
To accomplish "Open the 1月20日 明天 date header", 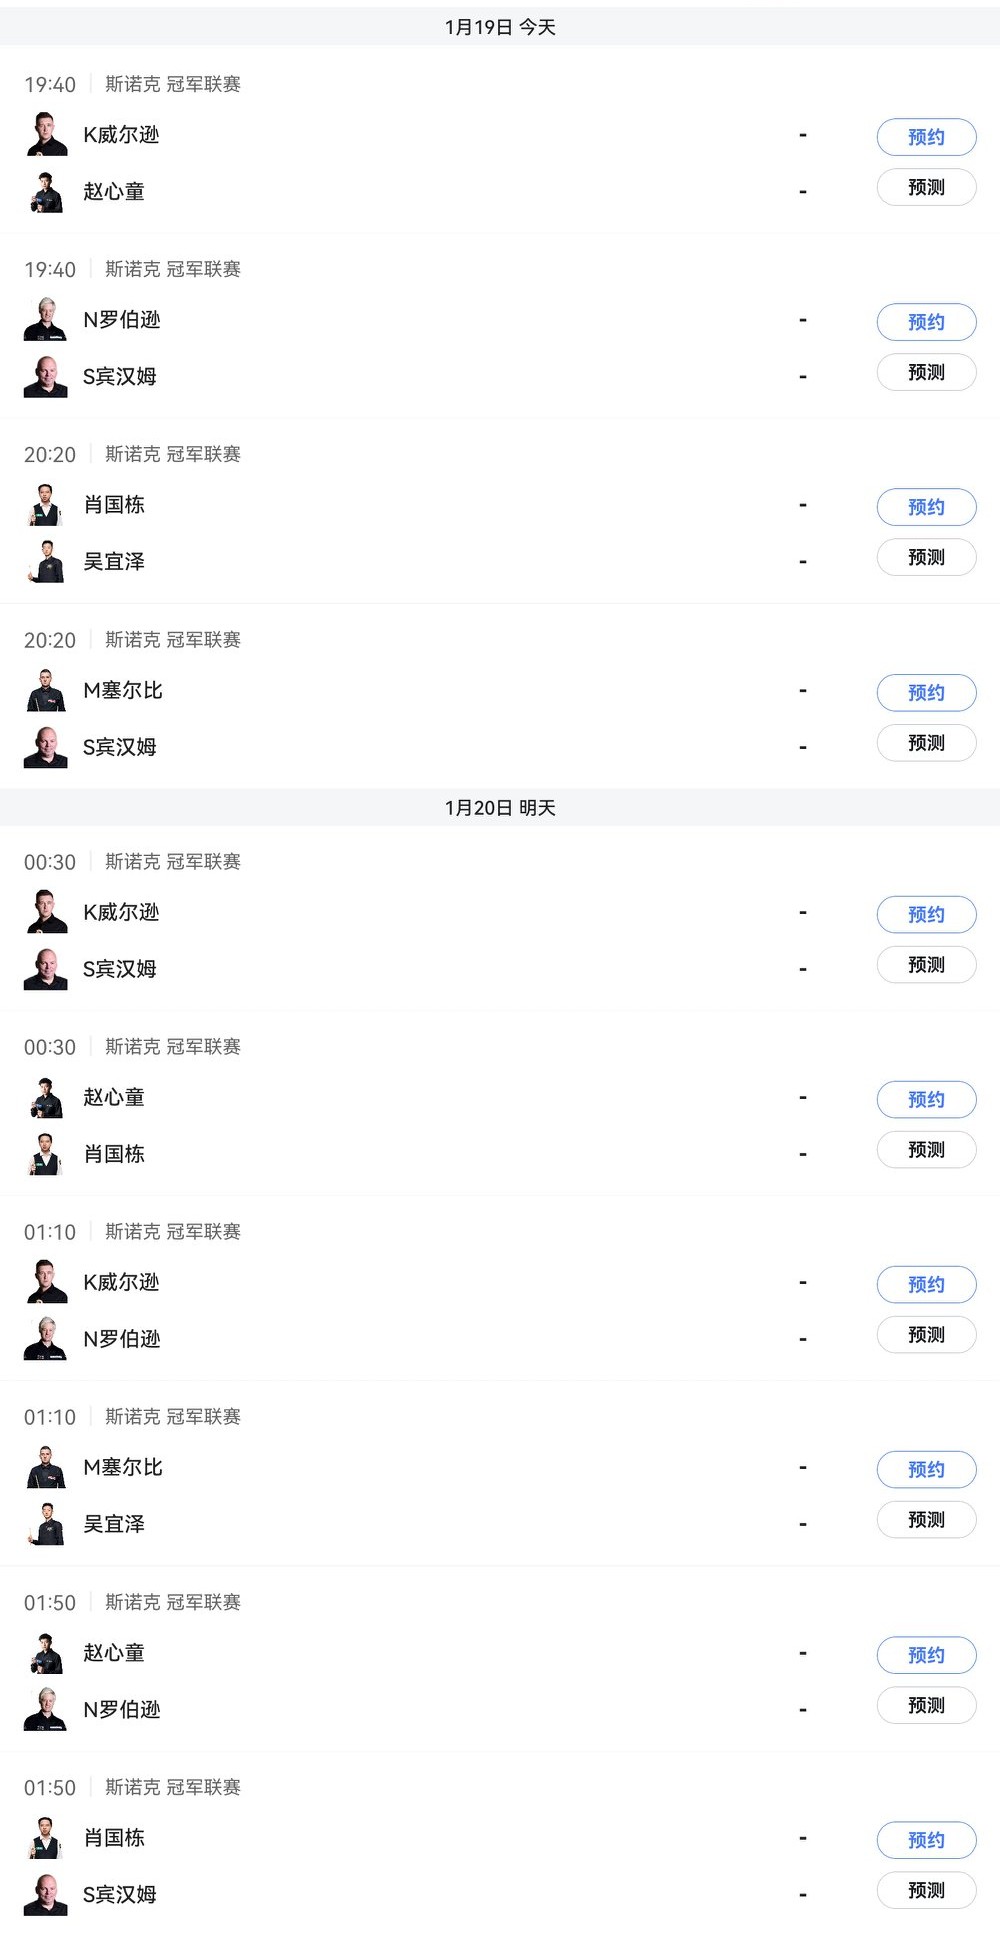I will (x=500, y=807).
